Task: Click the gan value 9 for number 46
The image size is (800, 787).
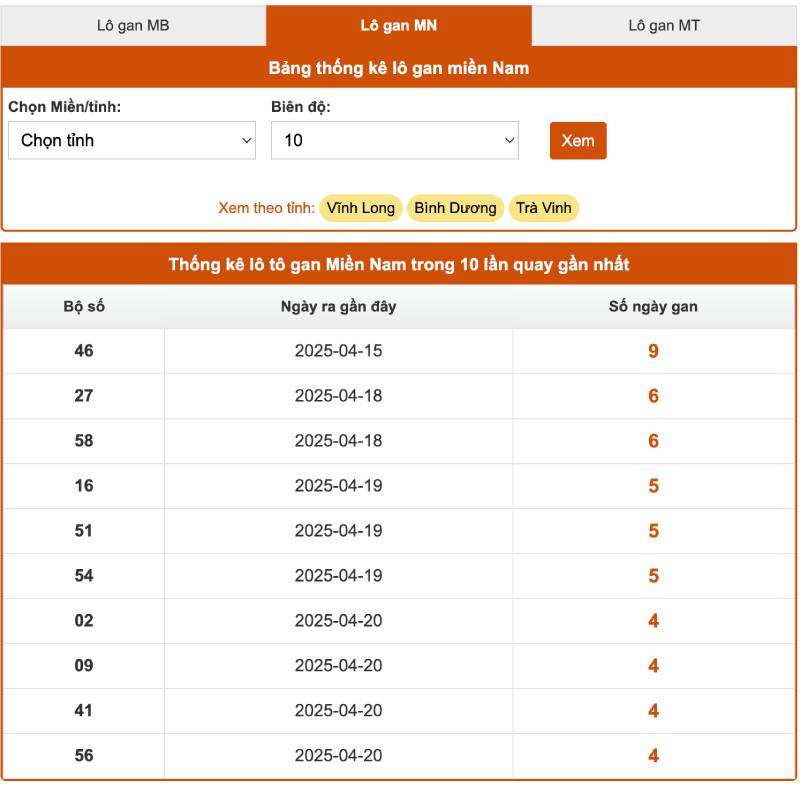Action: coord(653,351)
